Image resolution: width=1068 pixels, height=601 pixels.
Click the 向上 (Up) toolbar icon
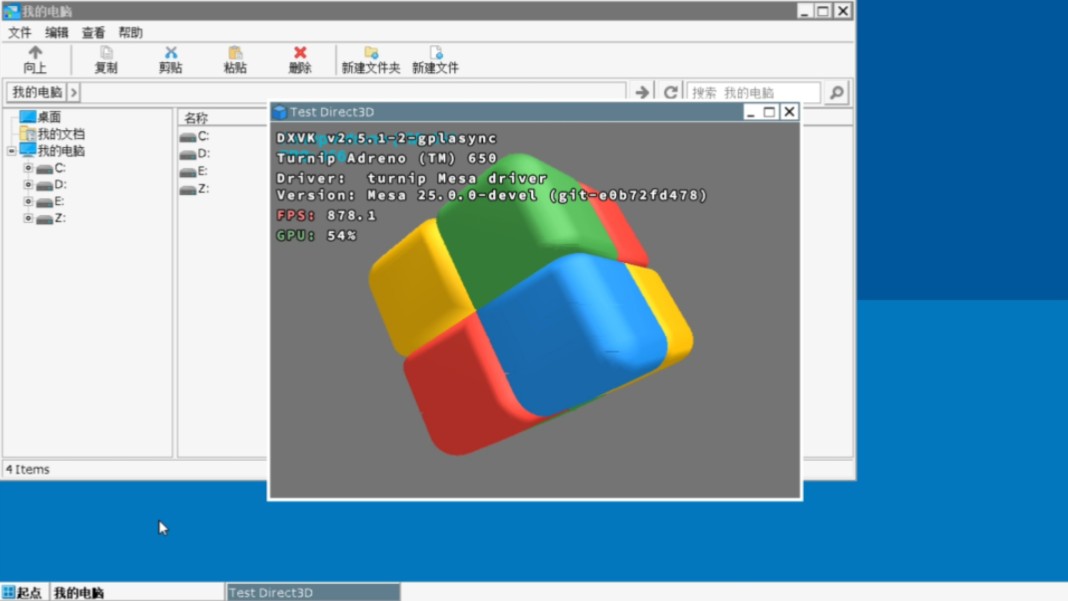36,57
